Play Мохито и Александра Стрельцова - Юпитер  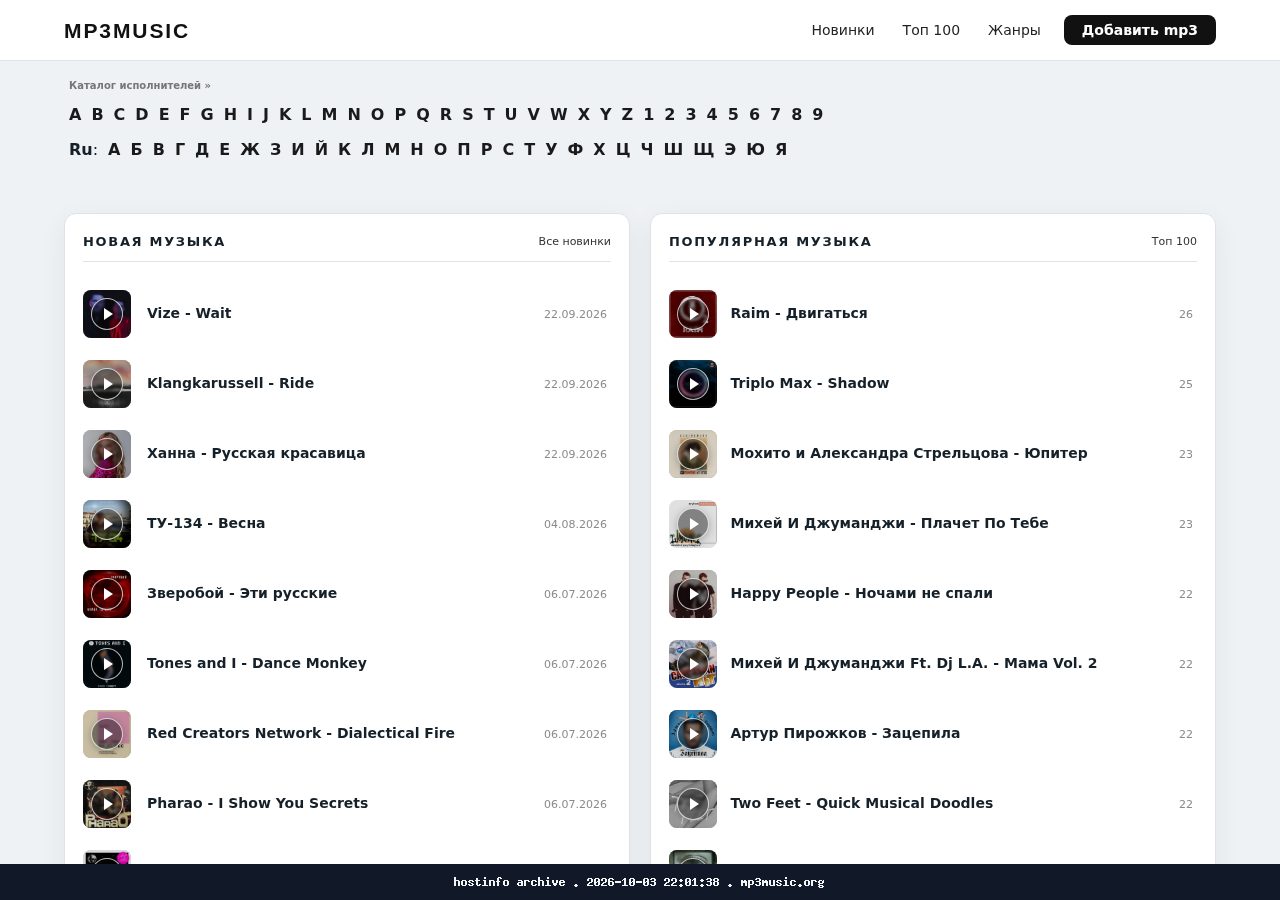(693, 454)
